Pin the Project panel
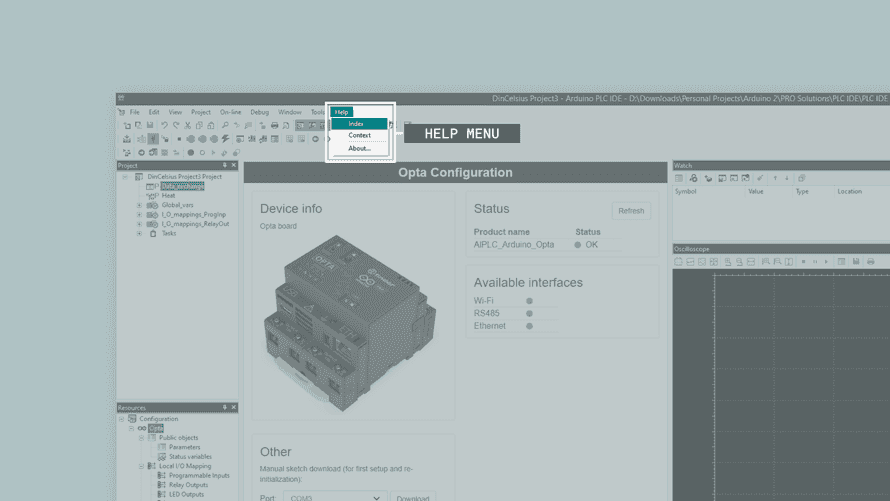This screenshot has width=890, height=501. pos(225,166)
